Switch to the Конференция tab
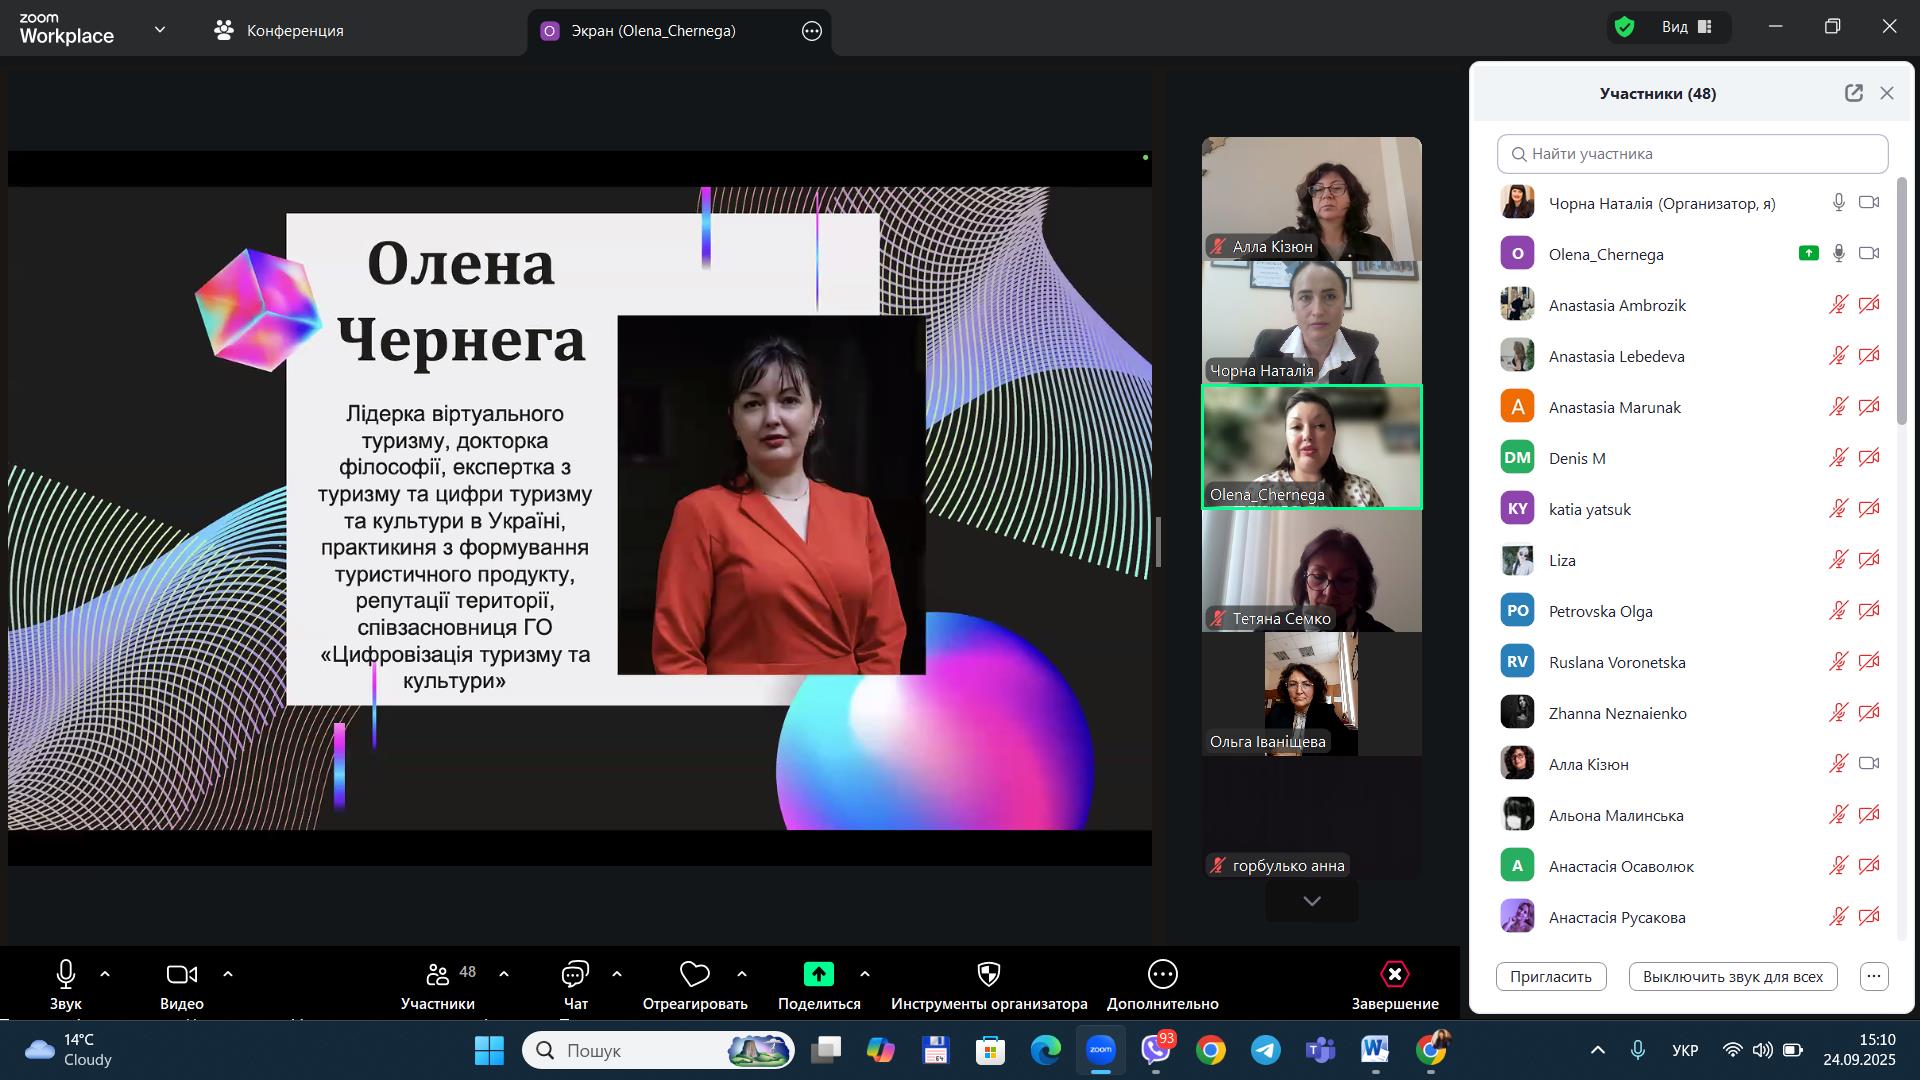Viewport: 1920px width, 1080px height. (280, 31)
